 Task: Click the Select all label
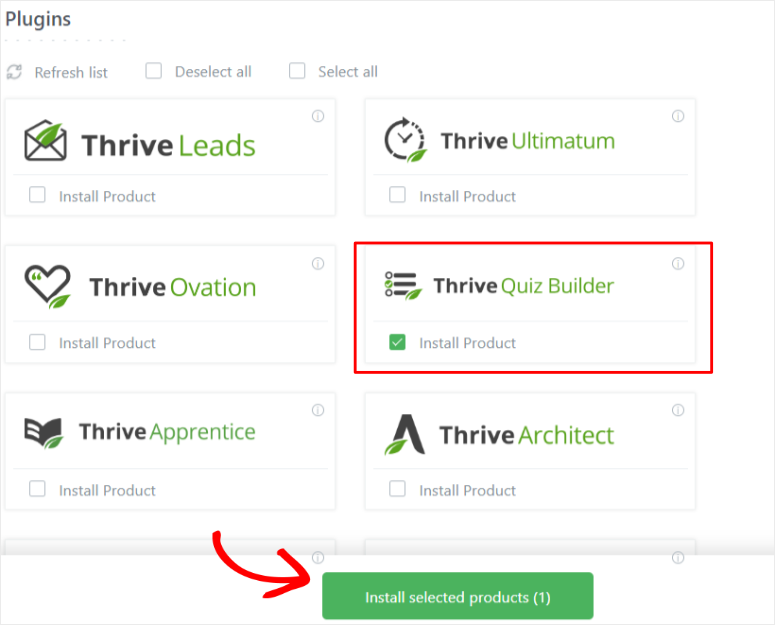[x=348, y=72]
